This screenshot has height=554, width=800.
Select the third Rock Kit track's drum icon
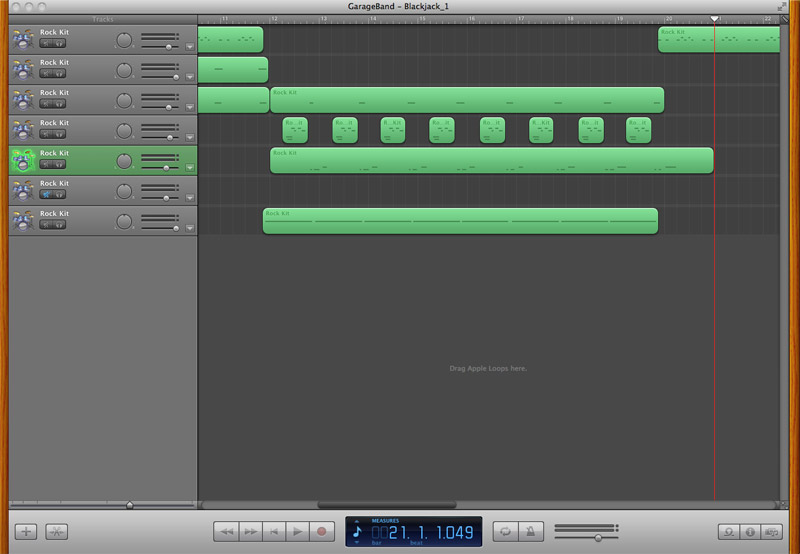(23, 100)
